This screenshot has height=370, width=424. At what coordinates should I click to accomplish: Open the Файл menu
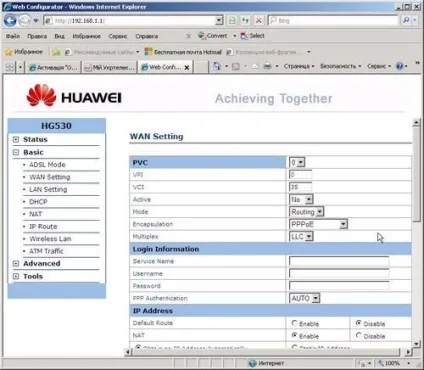pyautogui.click(x=13, y=36)
